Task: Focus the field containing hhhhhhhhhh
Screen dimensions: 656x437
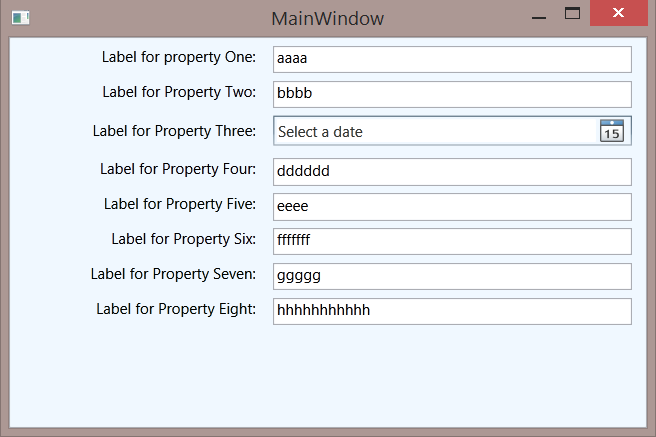Action: pos(452,312)
